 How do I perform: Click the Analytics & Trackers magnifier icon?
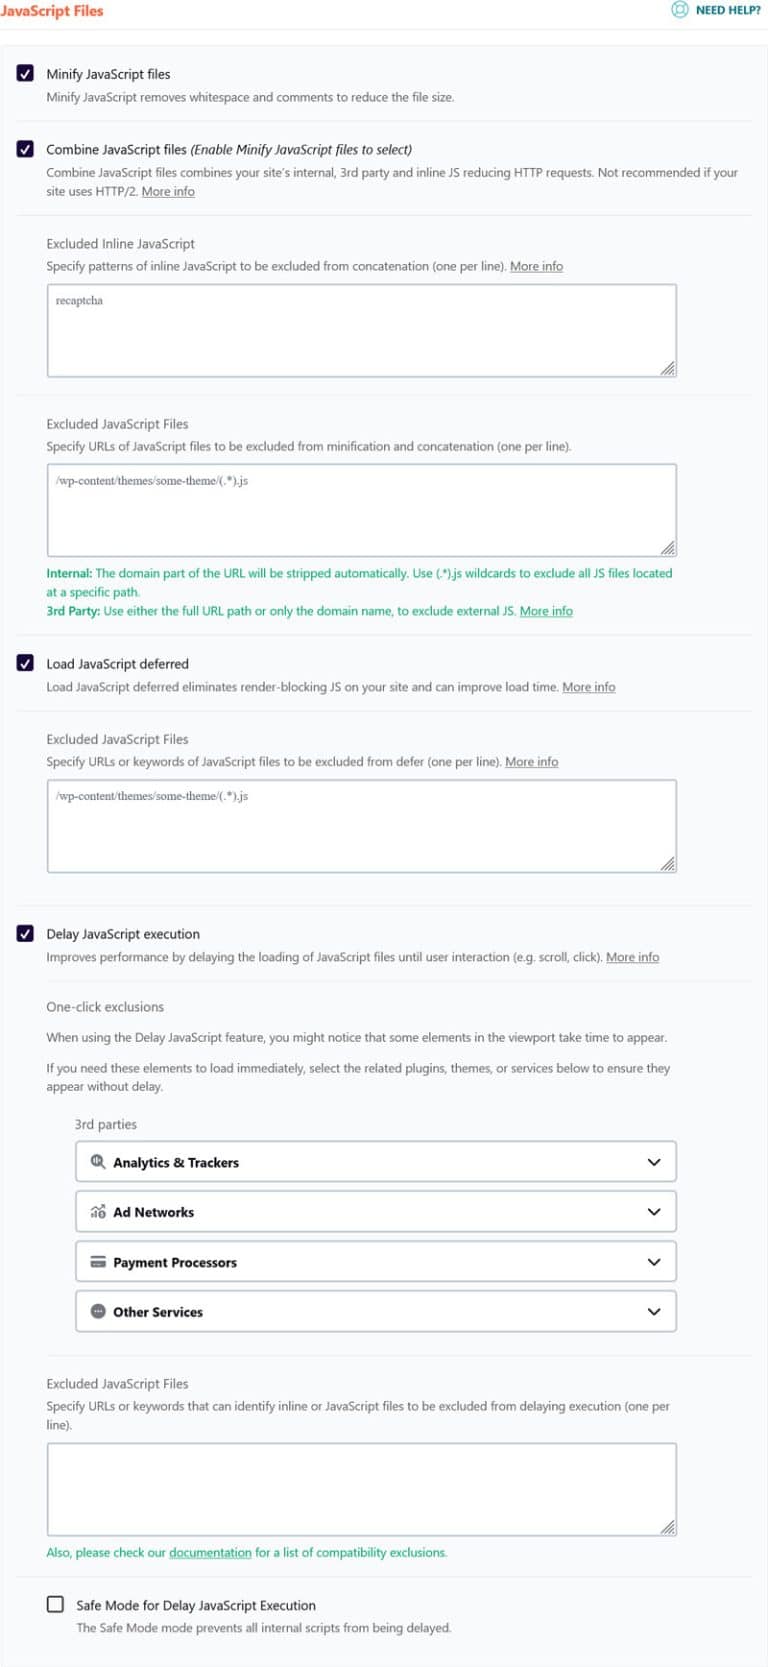pyautogui.click(x=98, y=1162)
